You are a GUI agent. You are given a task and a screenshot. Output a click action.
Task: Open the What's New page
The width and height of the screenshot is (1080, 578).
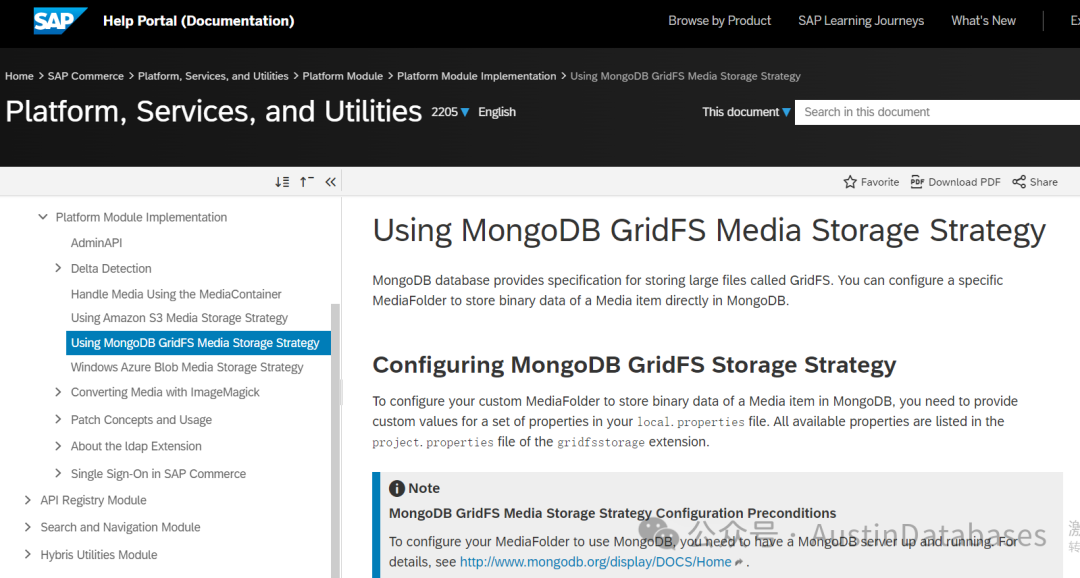pos(983,21)
